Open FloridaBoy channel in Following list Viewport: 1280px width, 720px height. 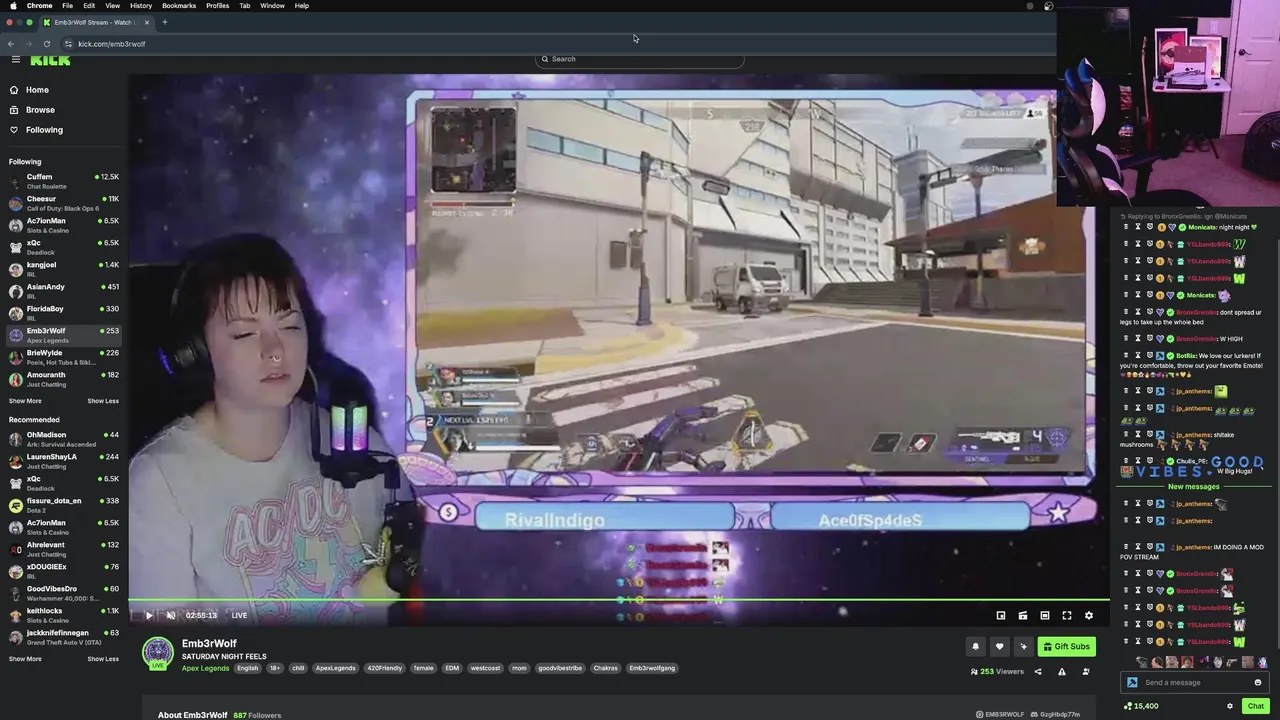pyautogui.click(x=64, y=313)
